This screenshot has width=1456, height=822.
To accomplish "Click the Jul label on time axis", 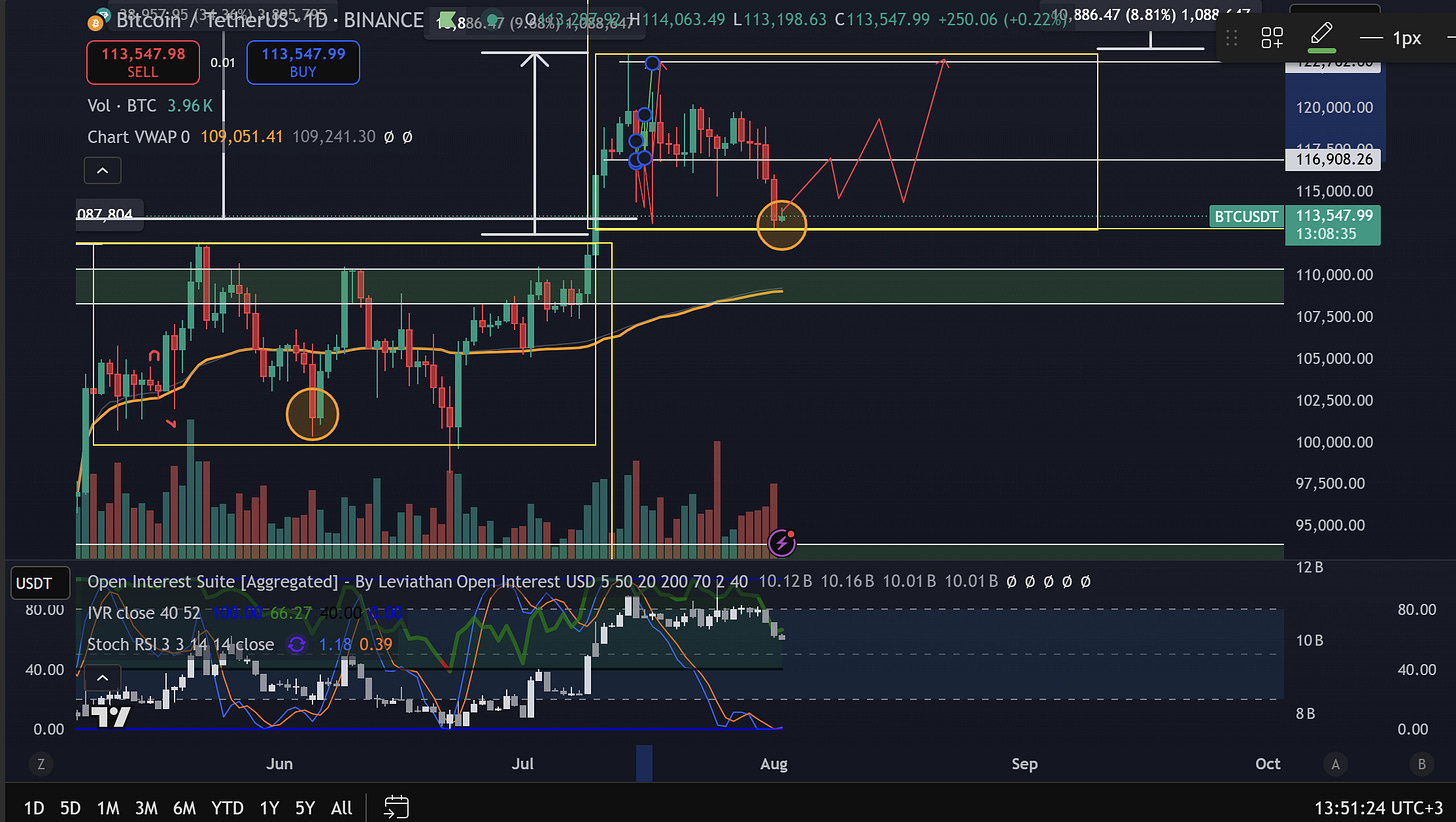I will pyautogui.click(x=522, y=764).
